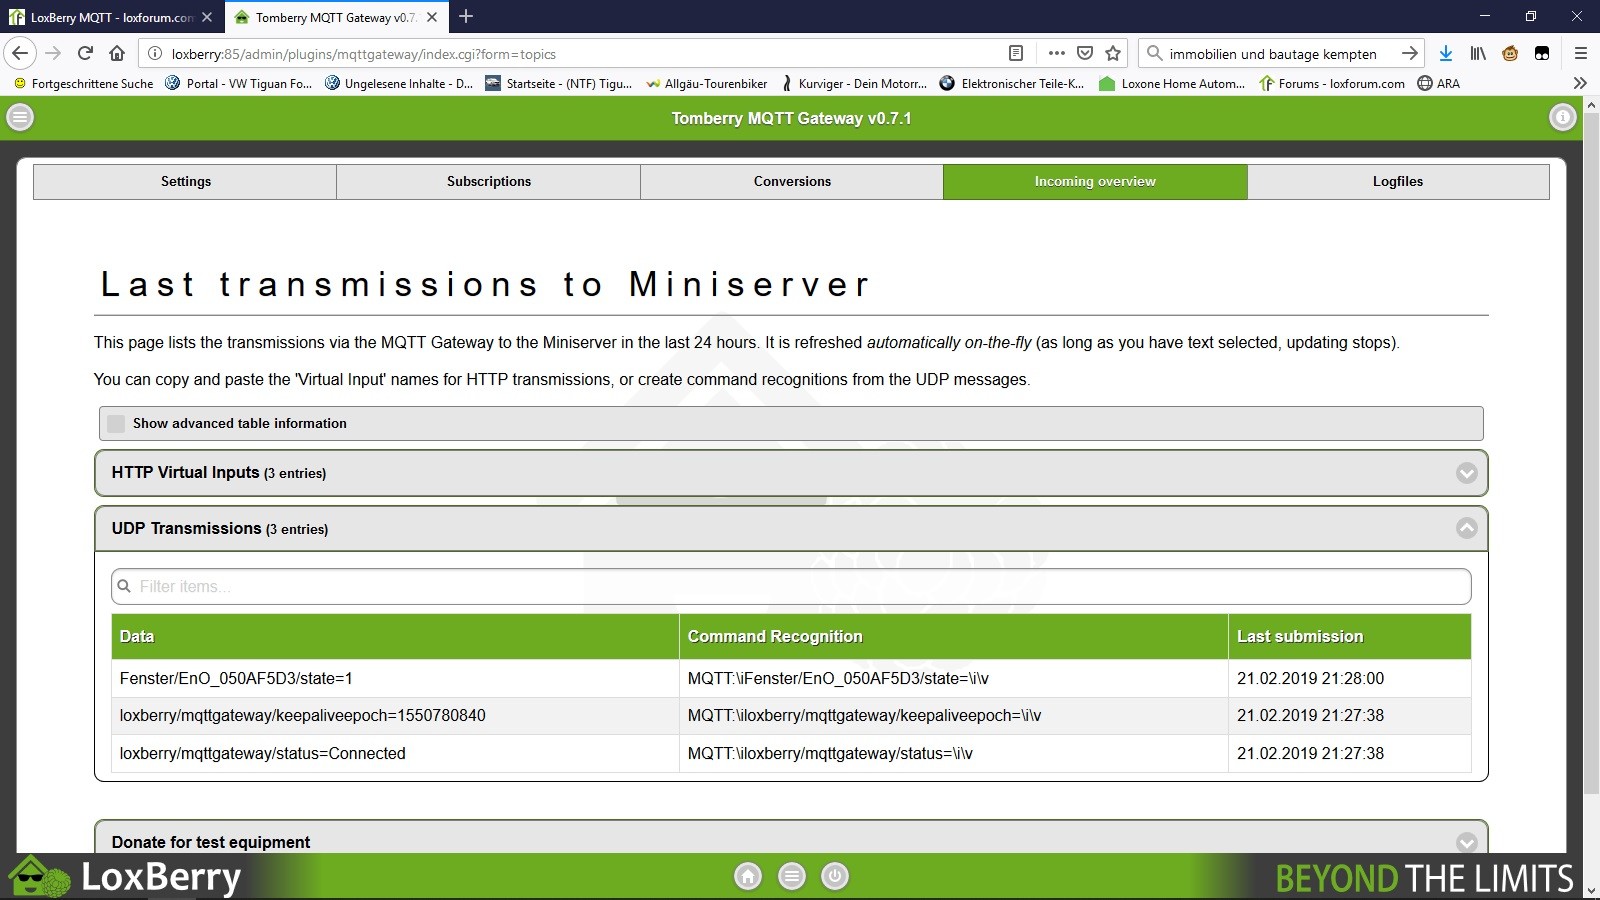Select keepaliveepoch=1550780840 data cell

point(395,716)
